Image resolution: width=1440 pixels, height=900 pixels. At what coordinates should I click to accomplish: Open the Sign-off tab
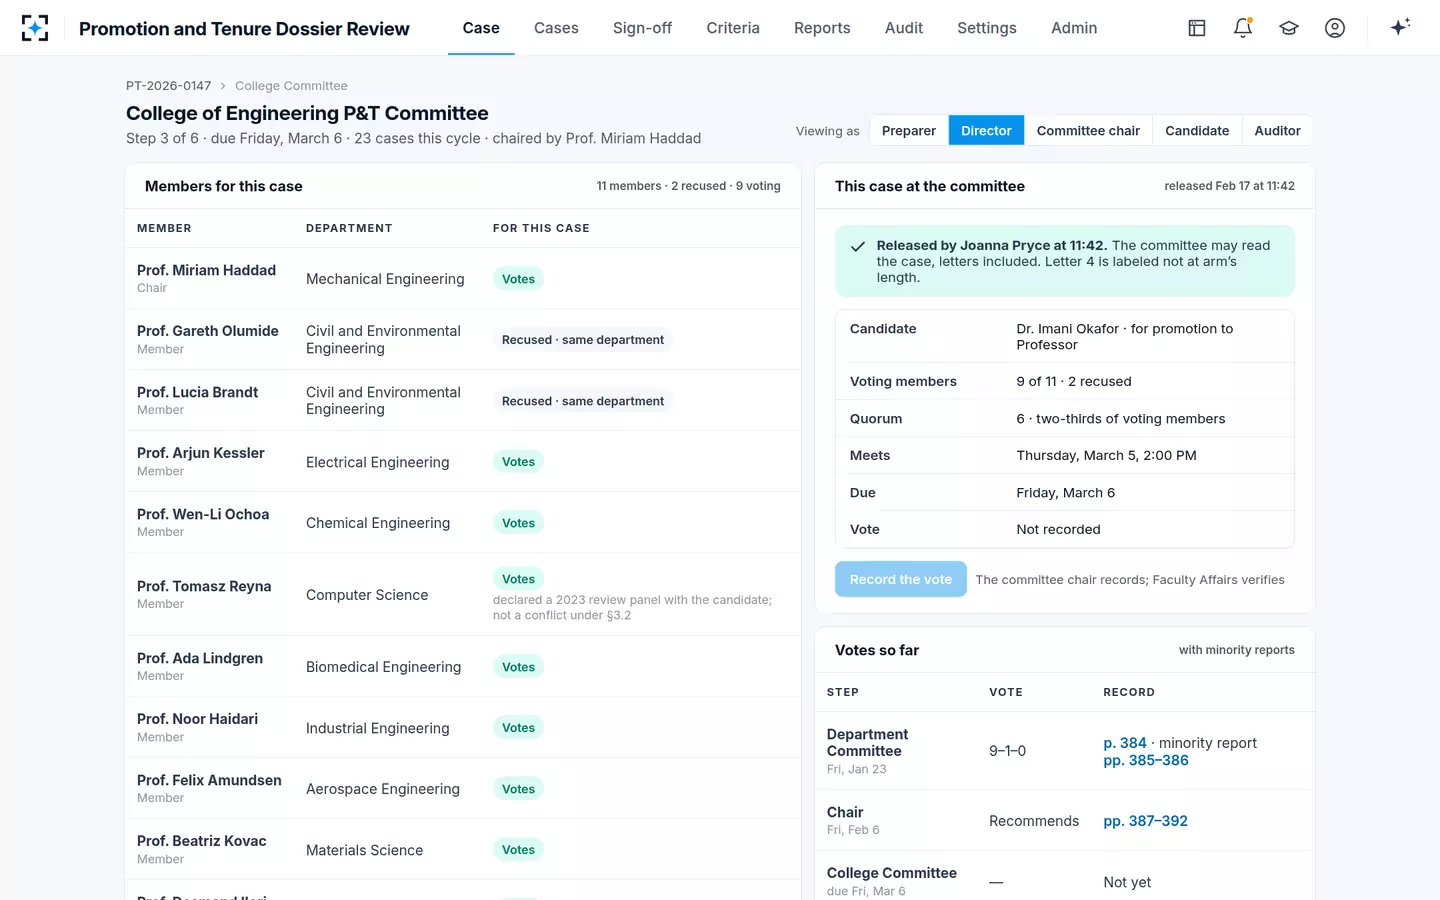pyautogui.click(x=642, y=28)
